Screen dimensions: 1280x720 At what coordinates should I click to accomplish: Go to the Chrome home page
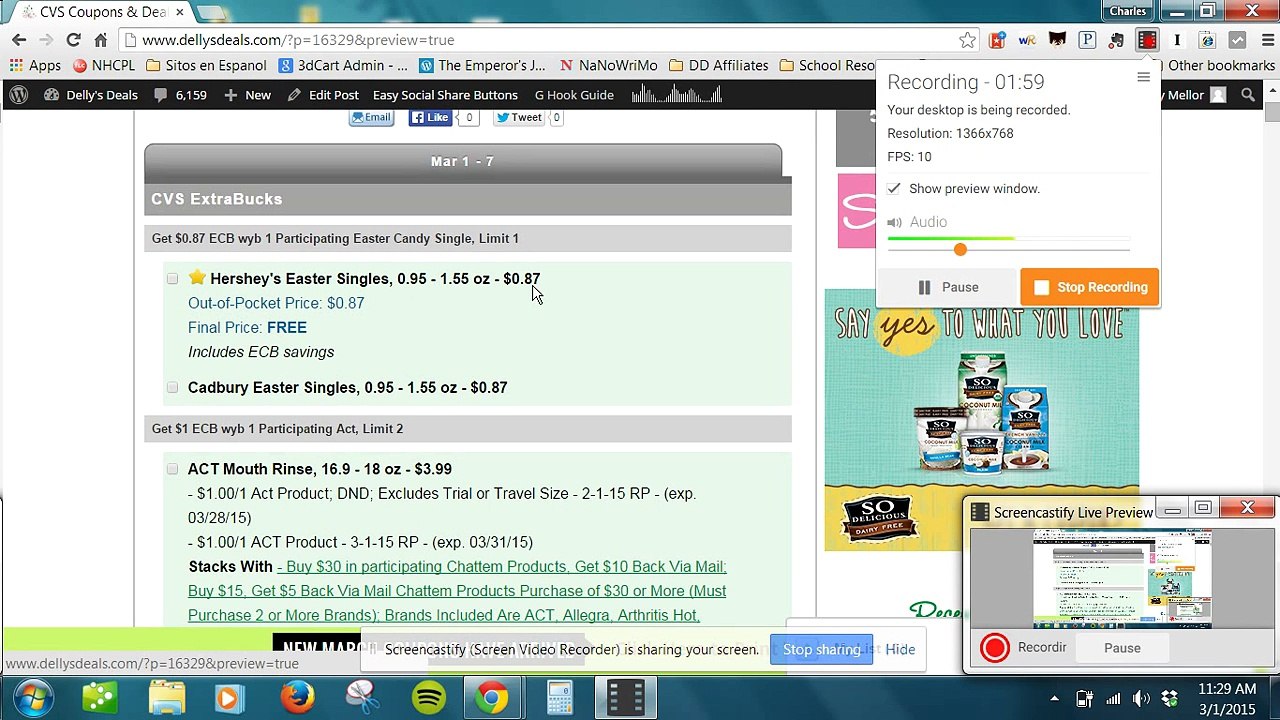(x=100, y=40)
